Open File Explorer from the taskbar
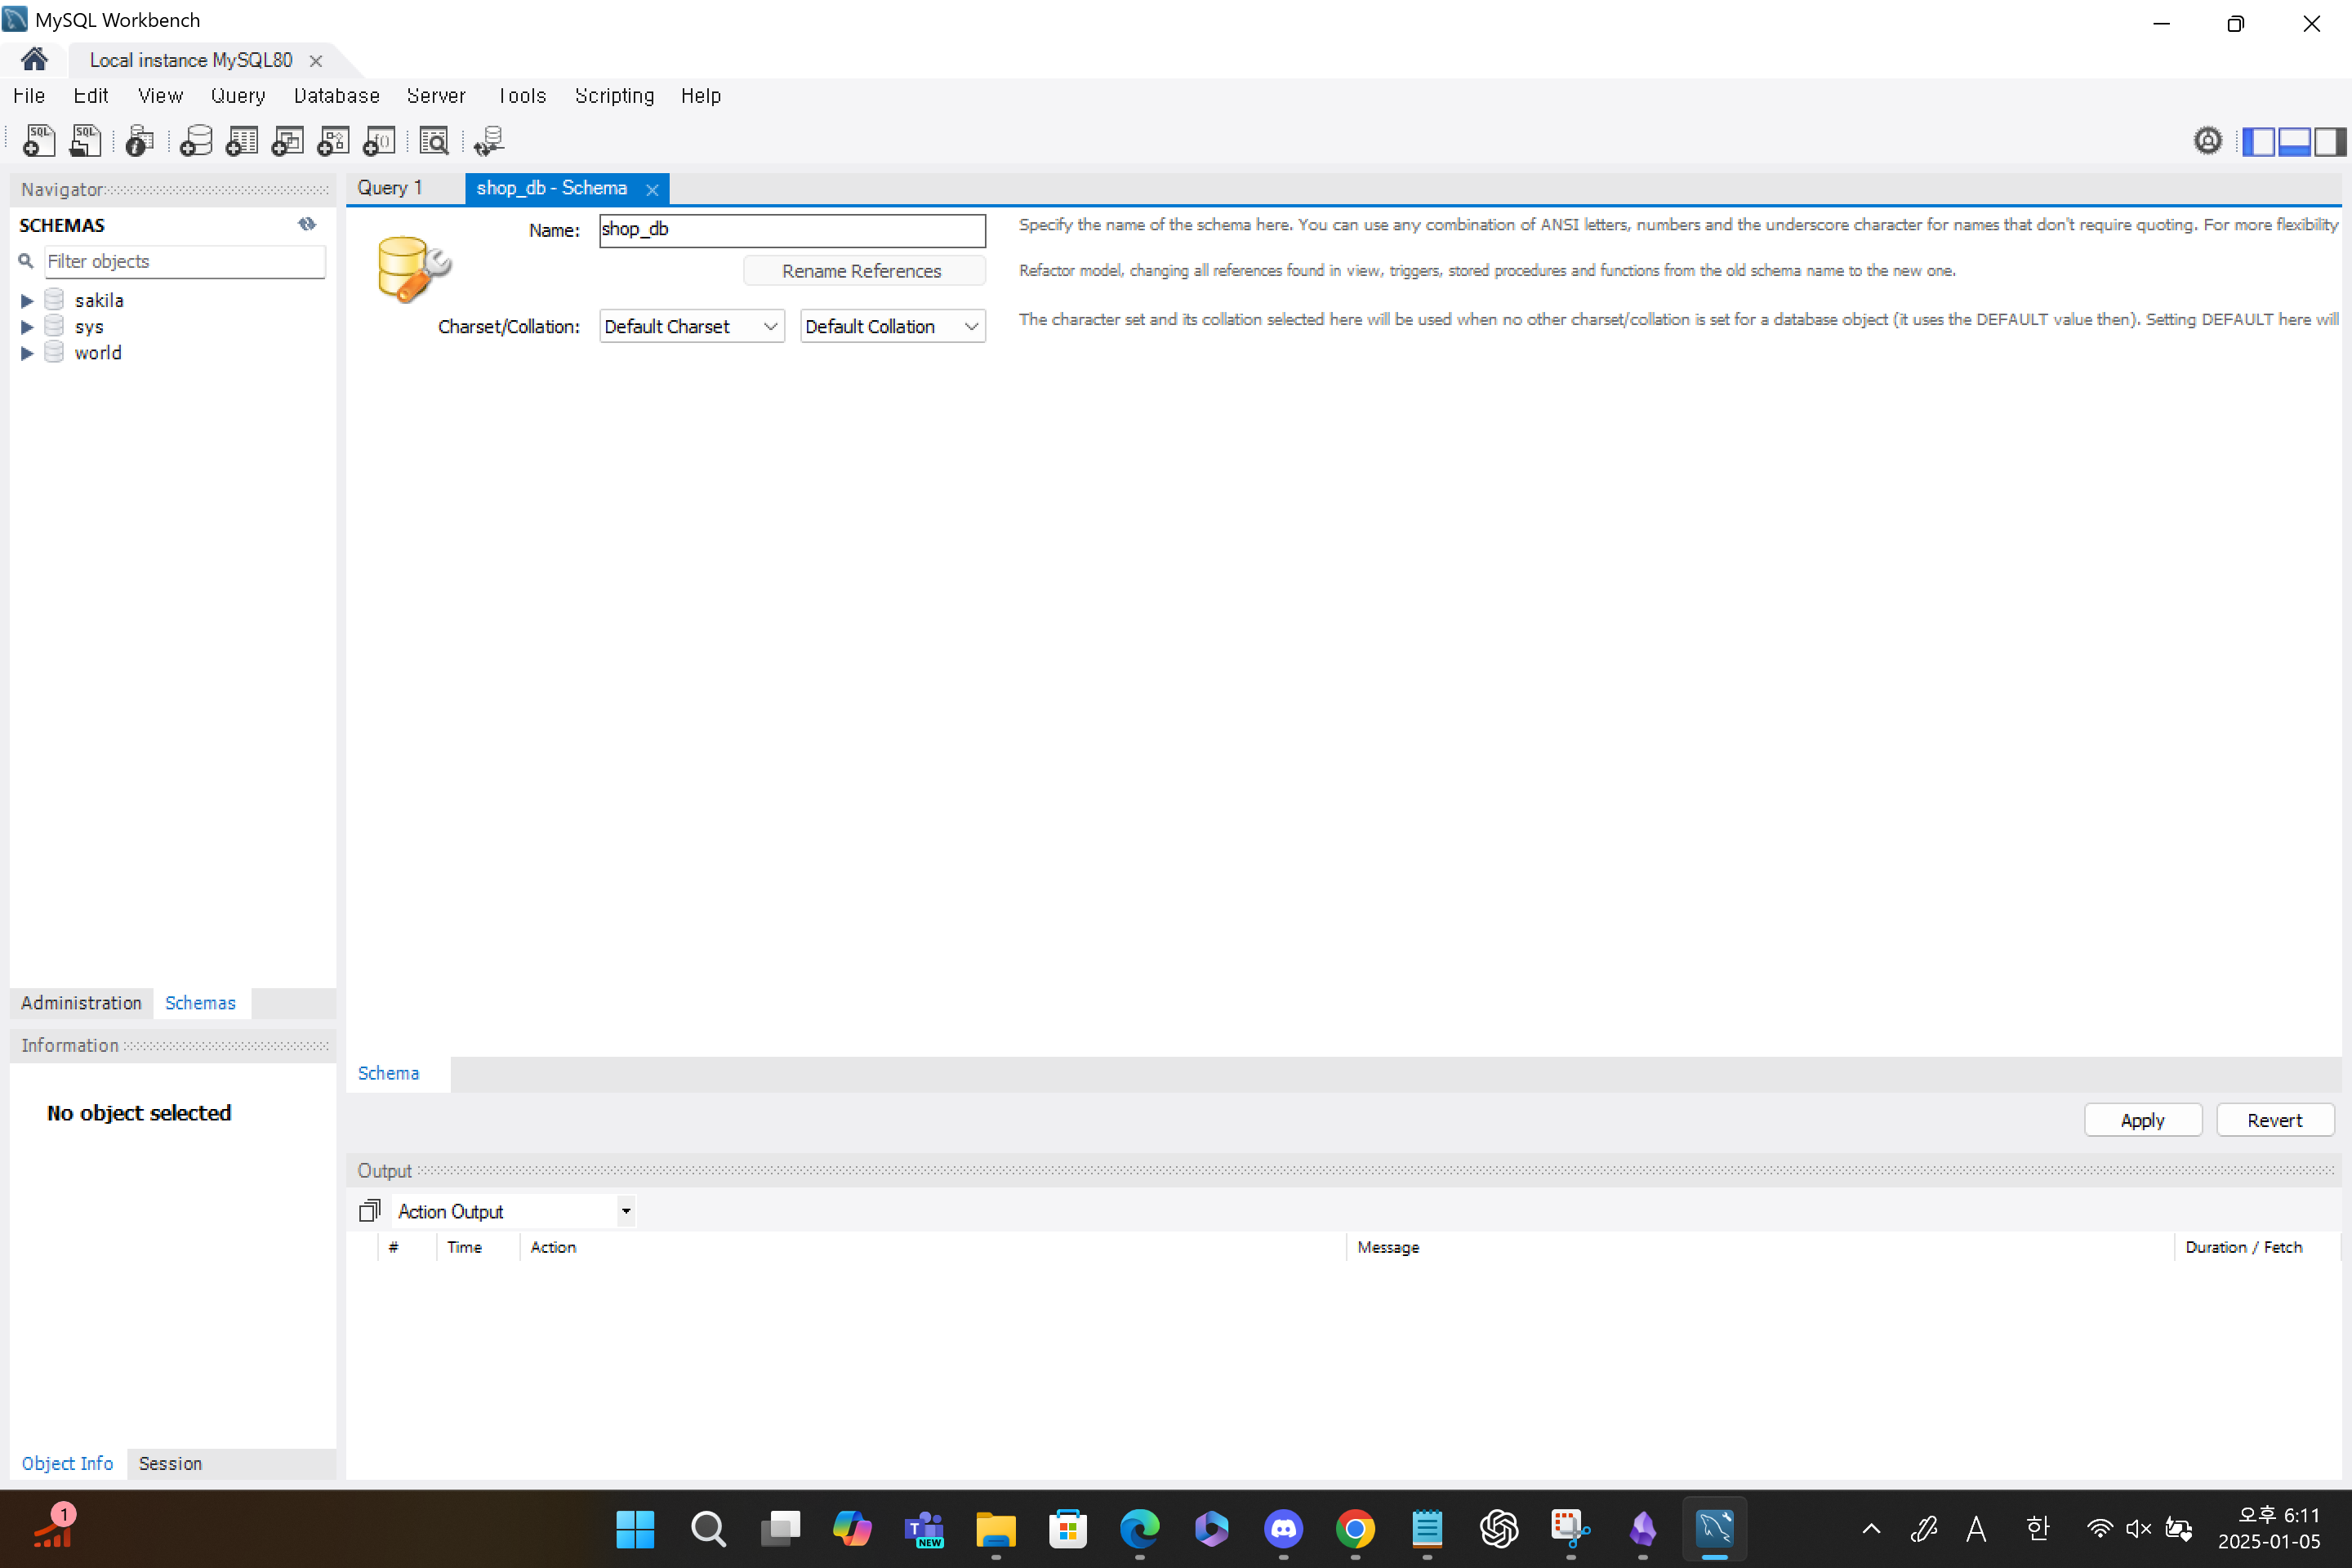Screen dimensions: 2352x1568 (x=995, y=1529)
